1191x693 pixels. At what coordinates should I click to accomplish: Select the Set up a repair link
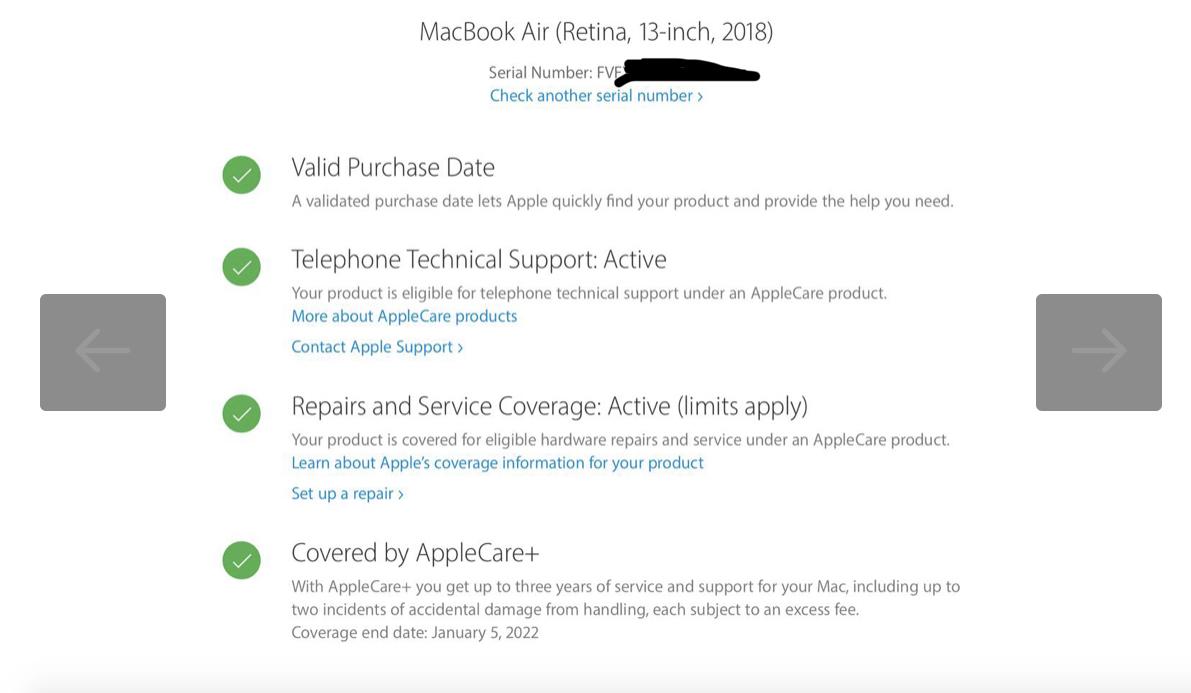click(x=347, y=494)
